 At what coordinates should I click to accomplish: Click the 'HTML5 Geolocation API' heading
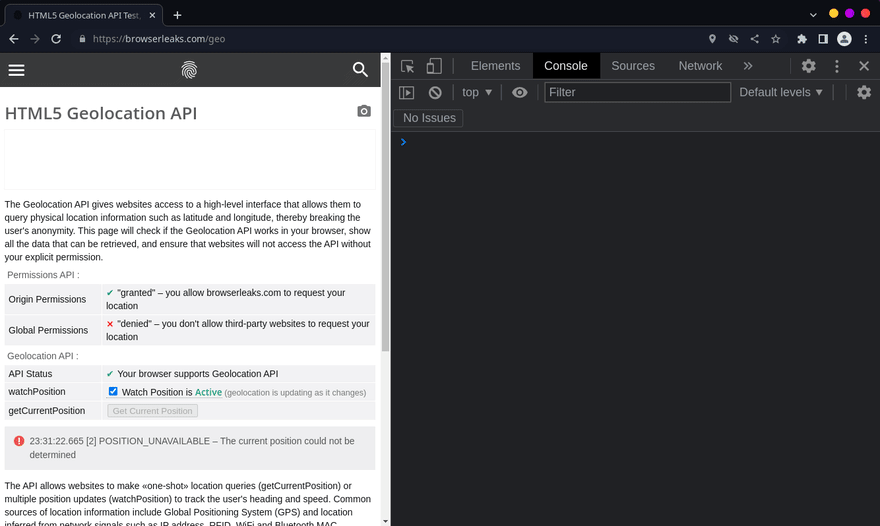(x=101, y=113)
